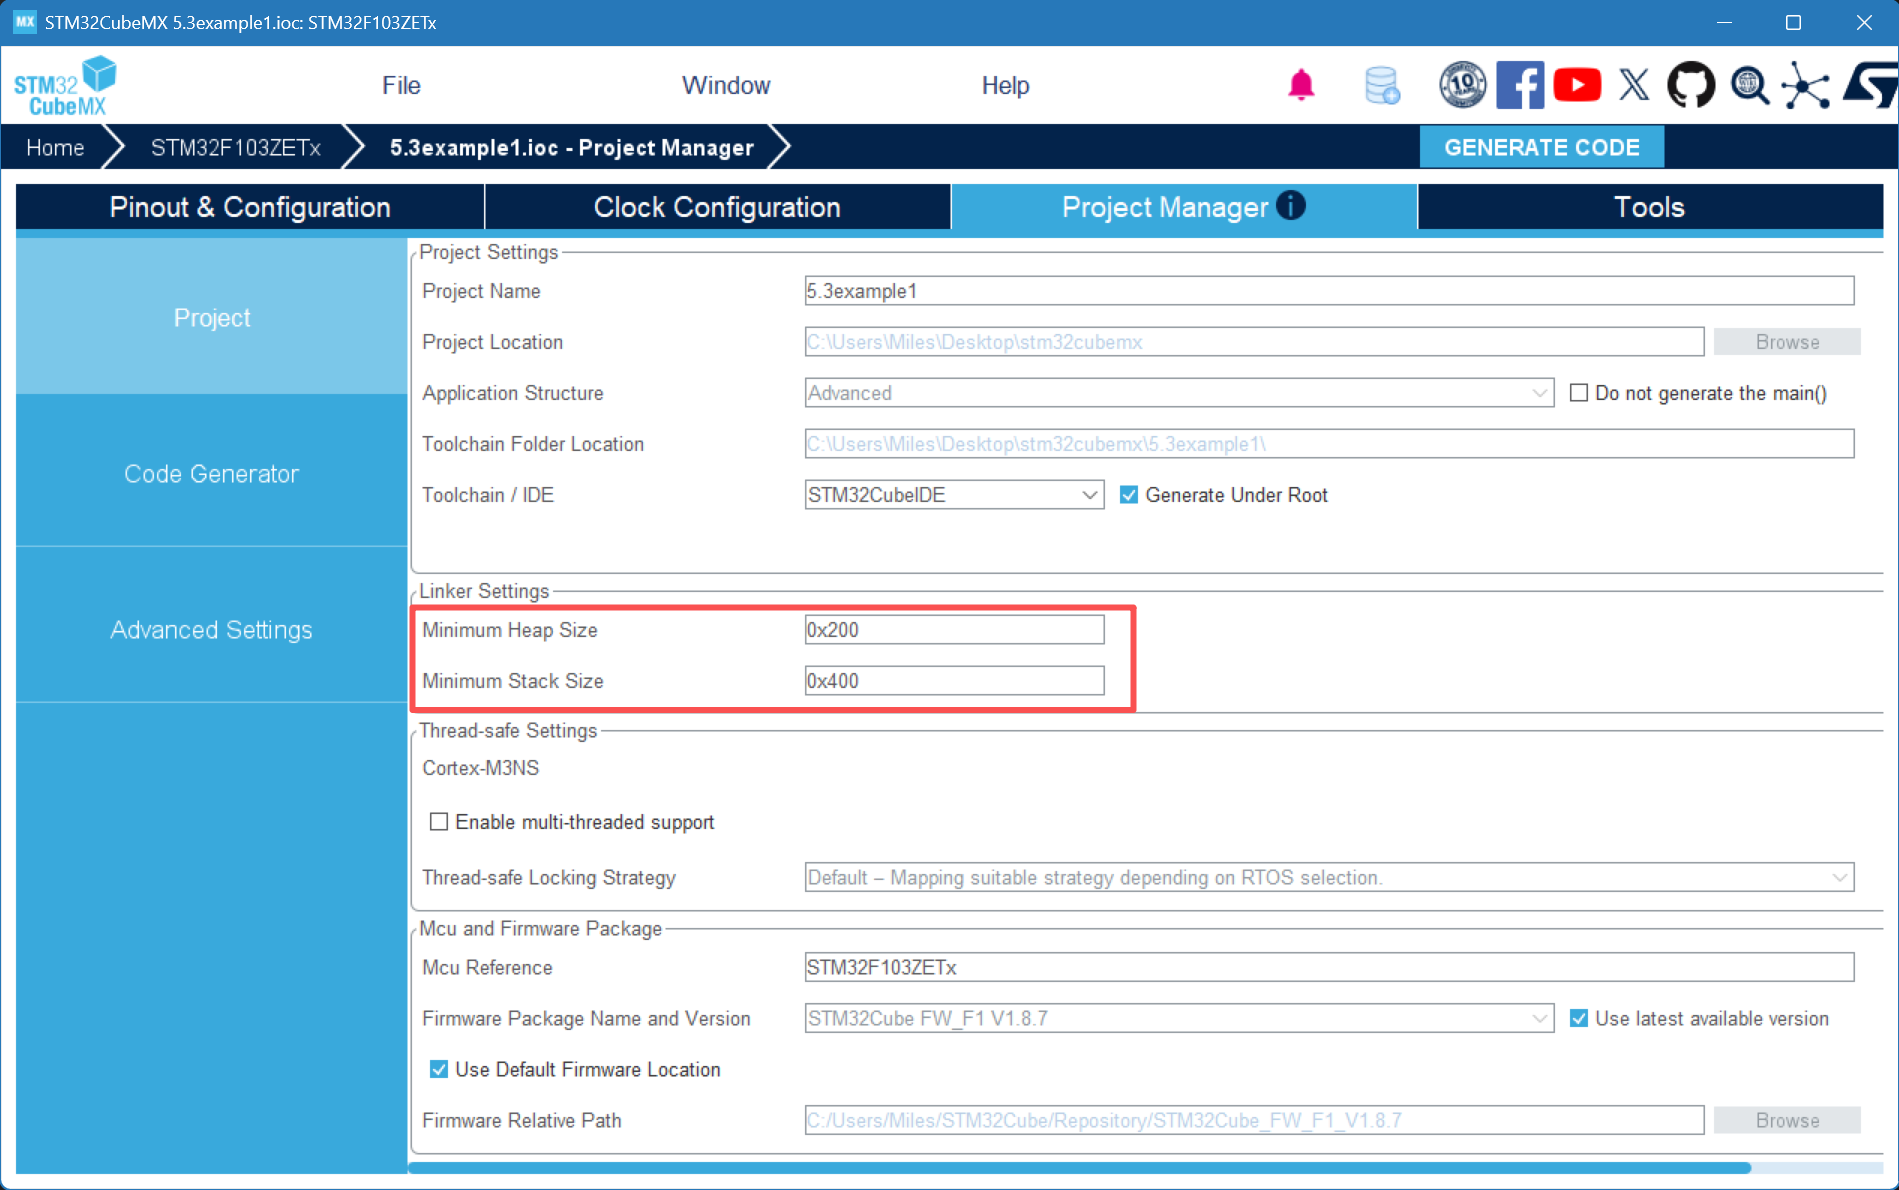
Task: Open the GitHub icon link
Action: click(1691, 85)
